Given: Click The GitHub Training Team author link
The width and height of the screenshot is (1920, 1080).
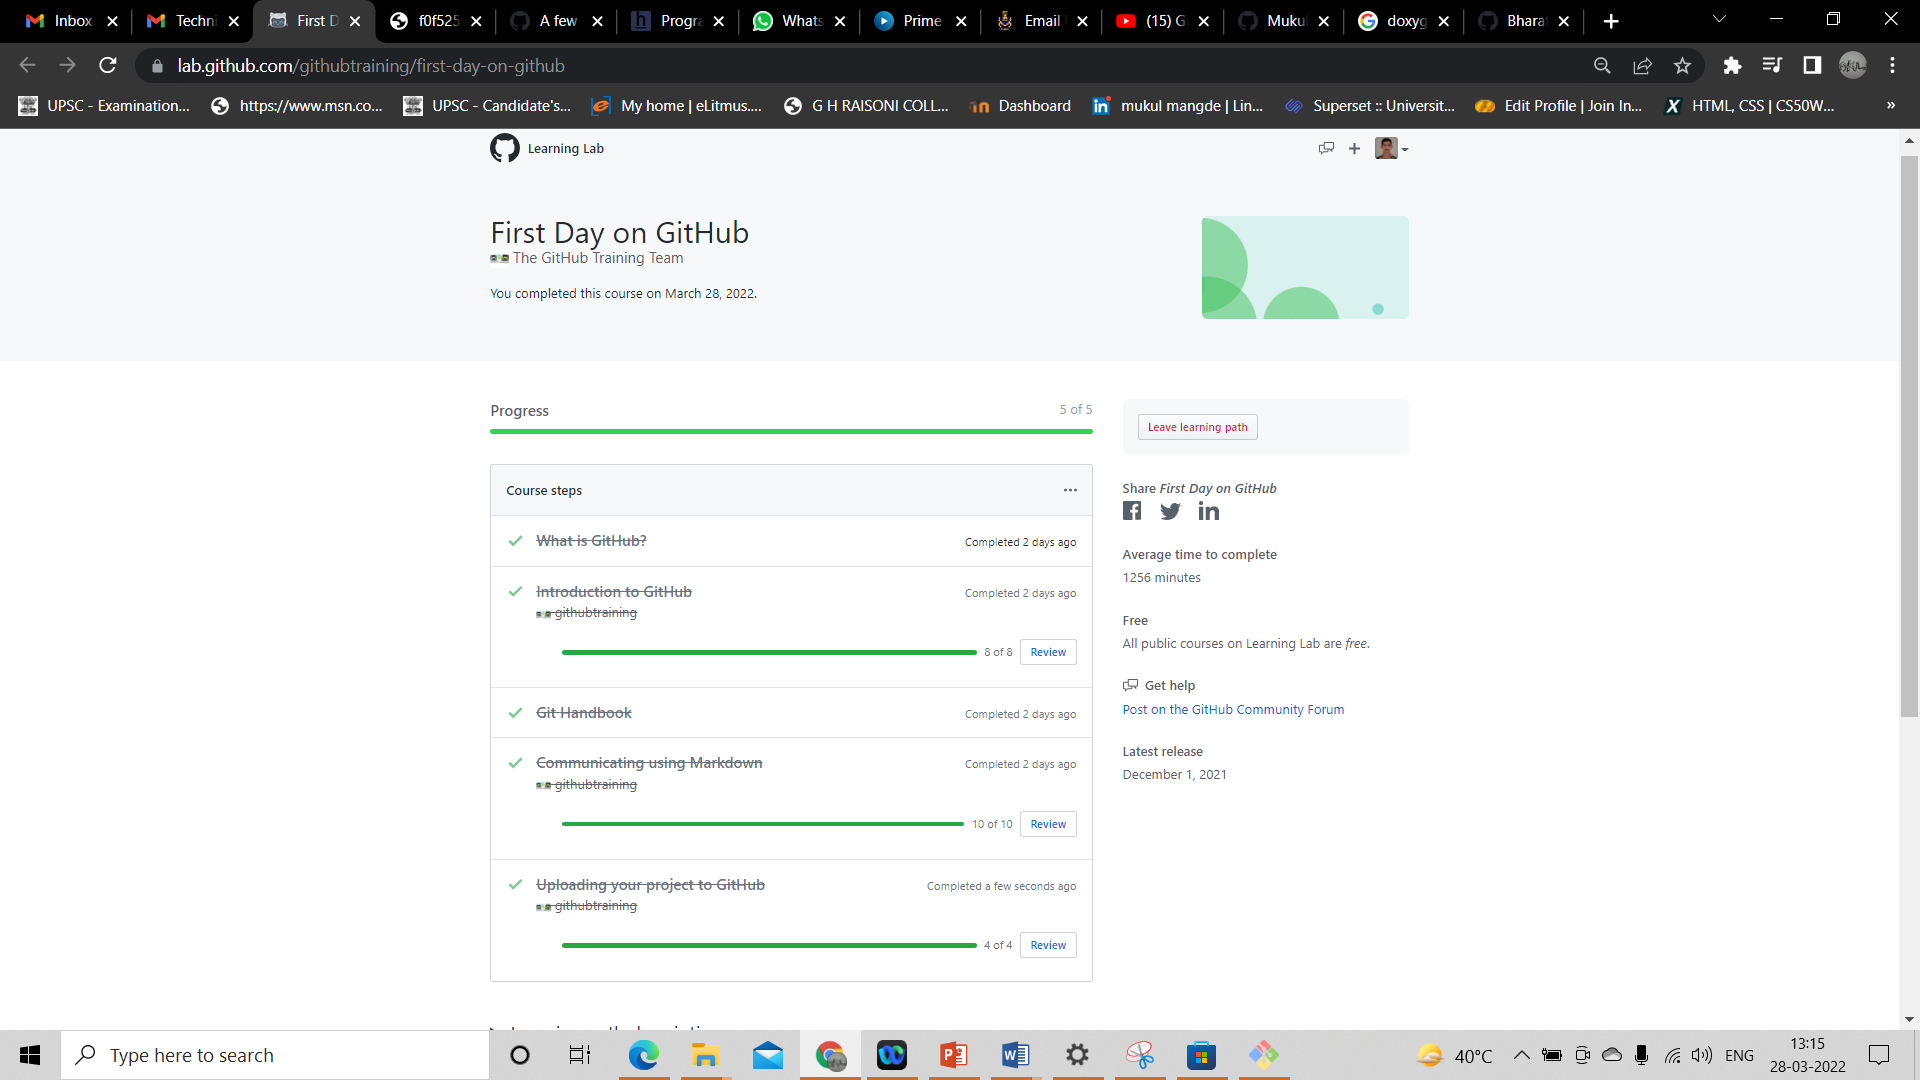Looking at the screenshot, I should point(598,258).
